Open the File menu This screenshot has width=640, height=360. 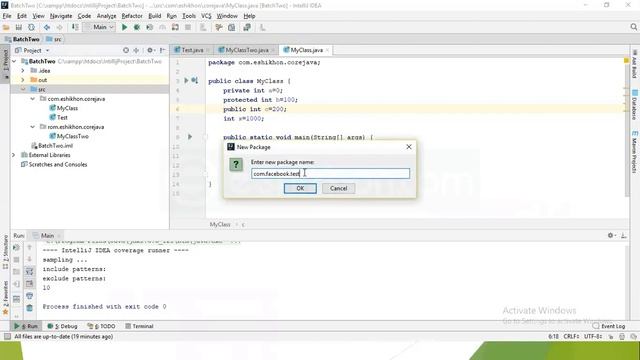(7, 16)
